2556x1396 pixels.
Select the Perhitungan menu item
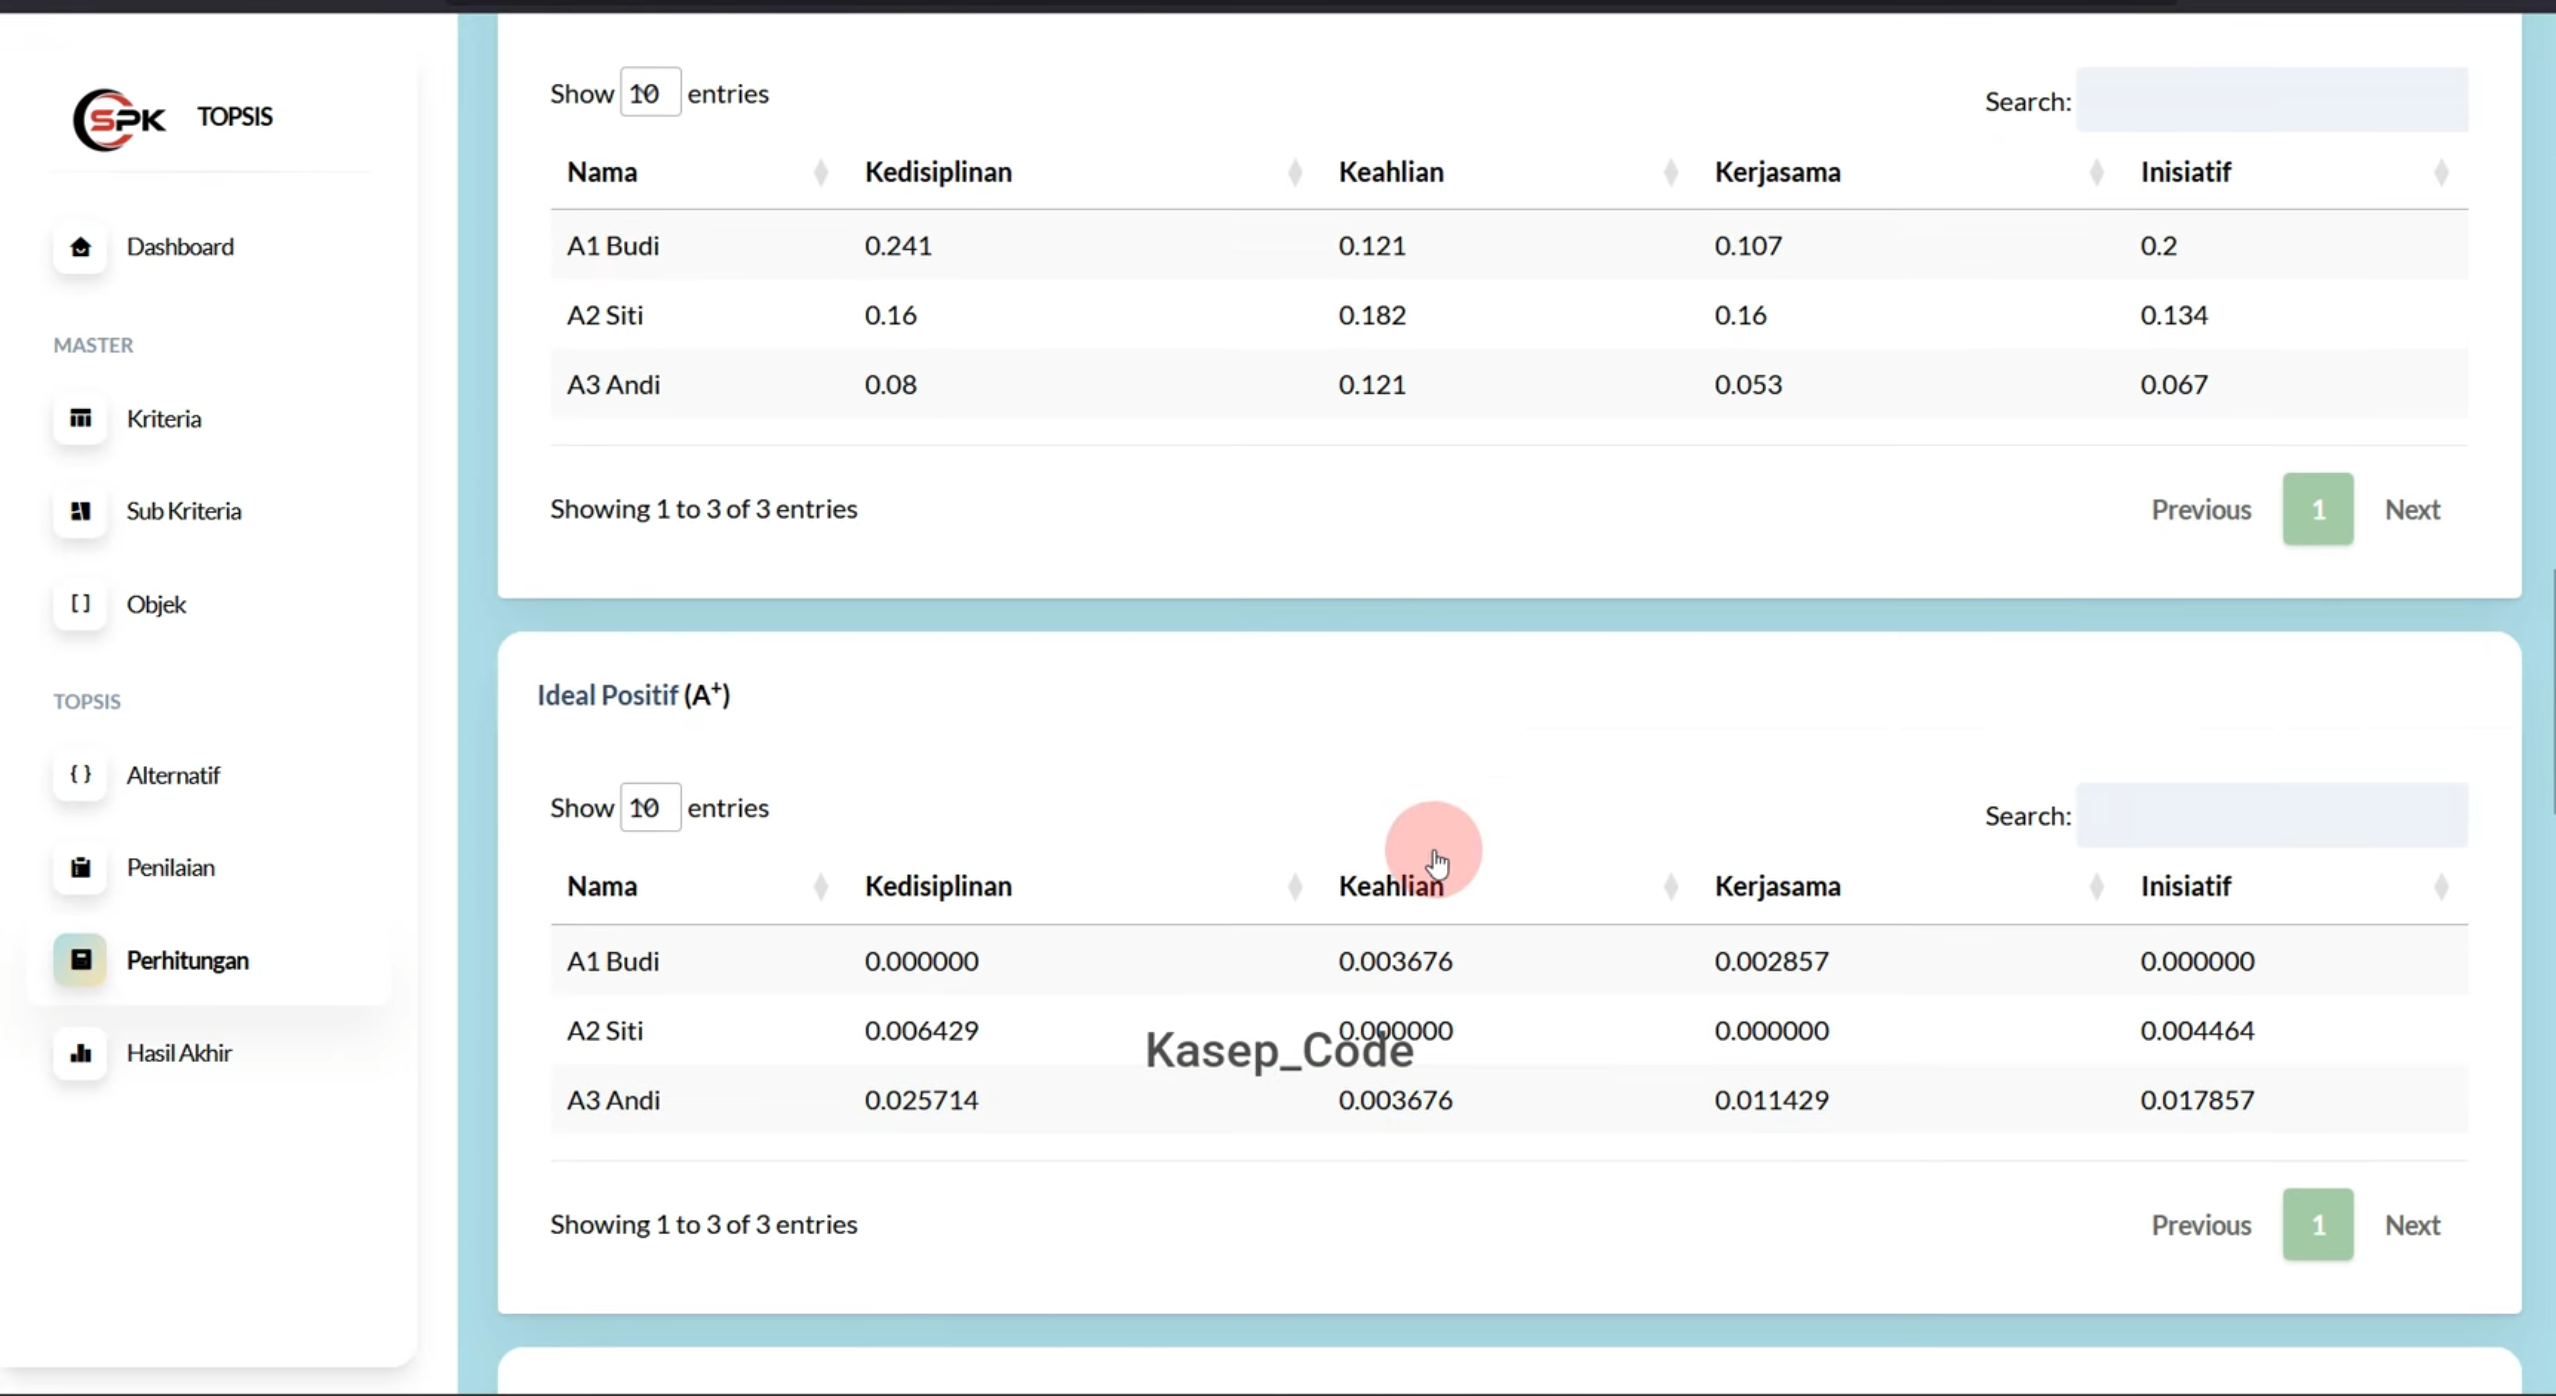[188, 960]
